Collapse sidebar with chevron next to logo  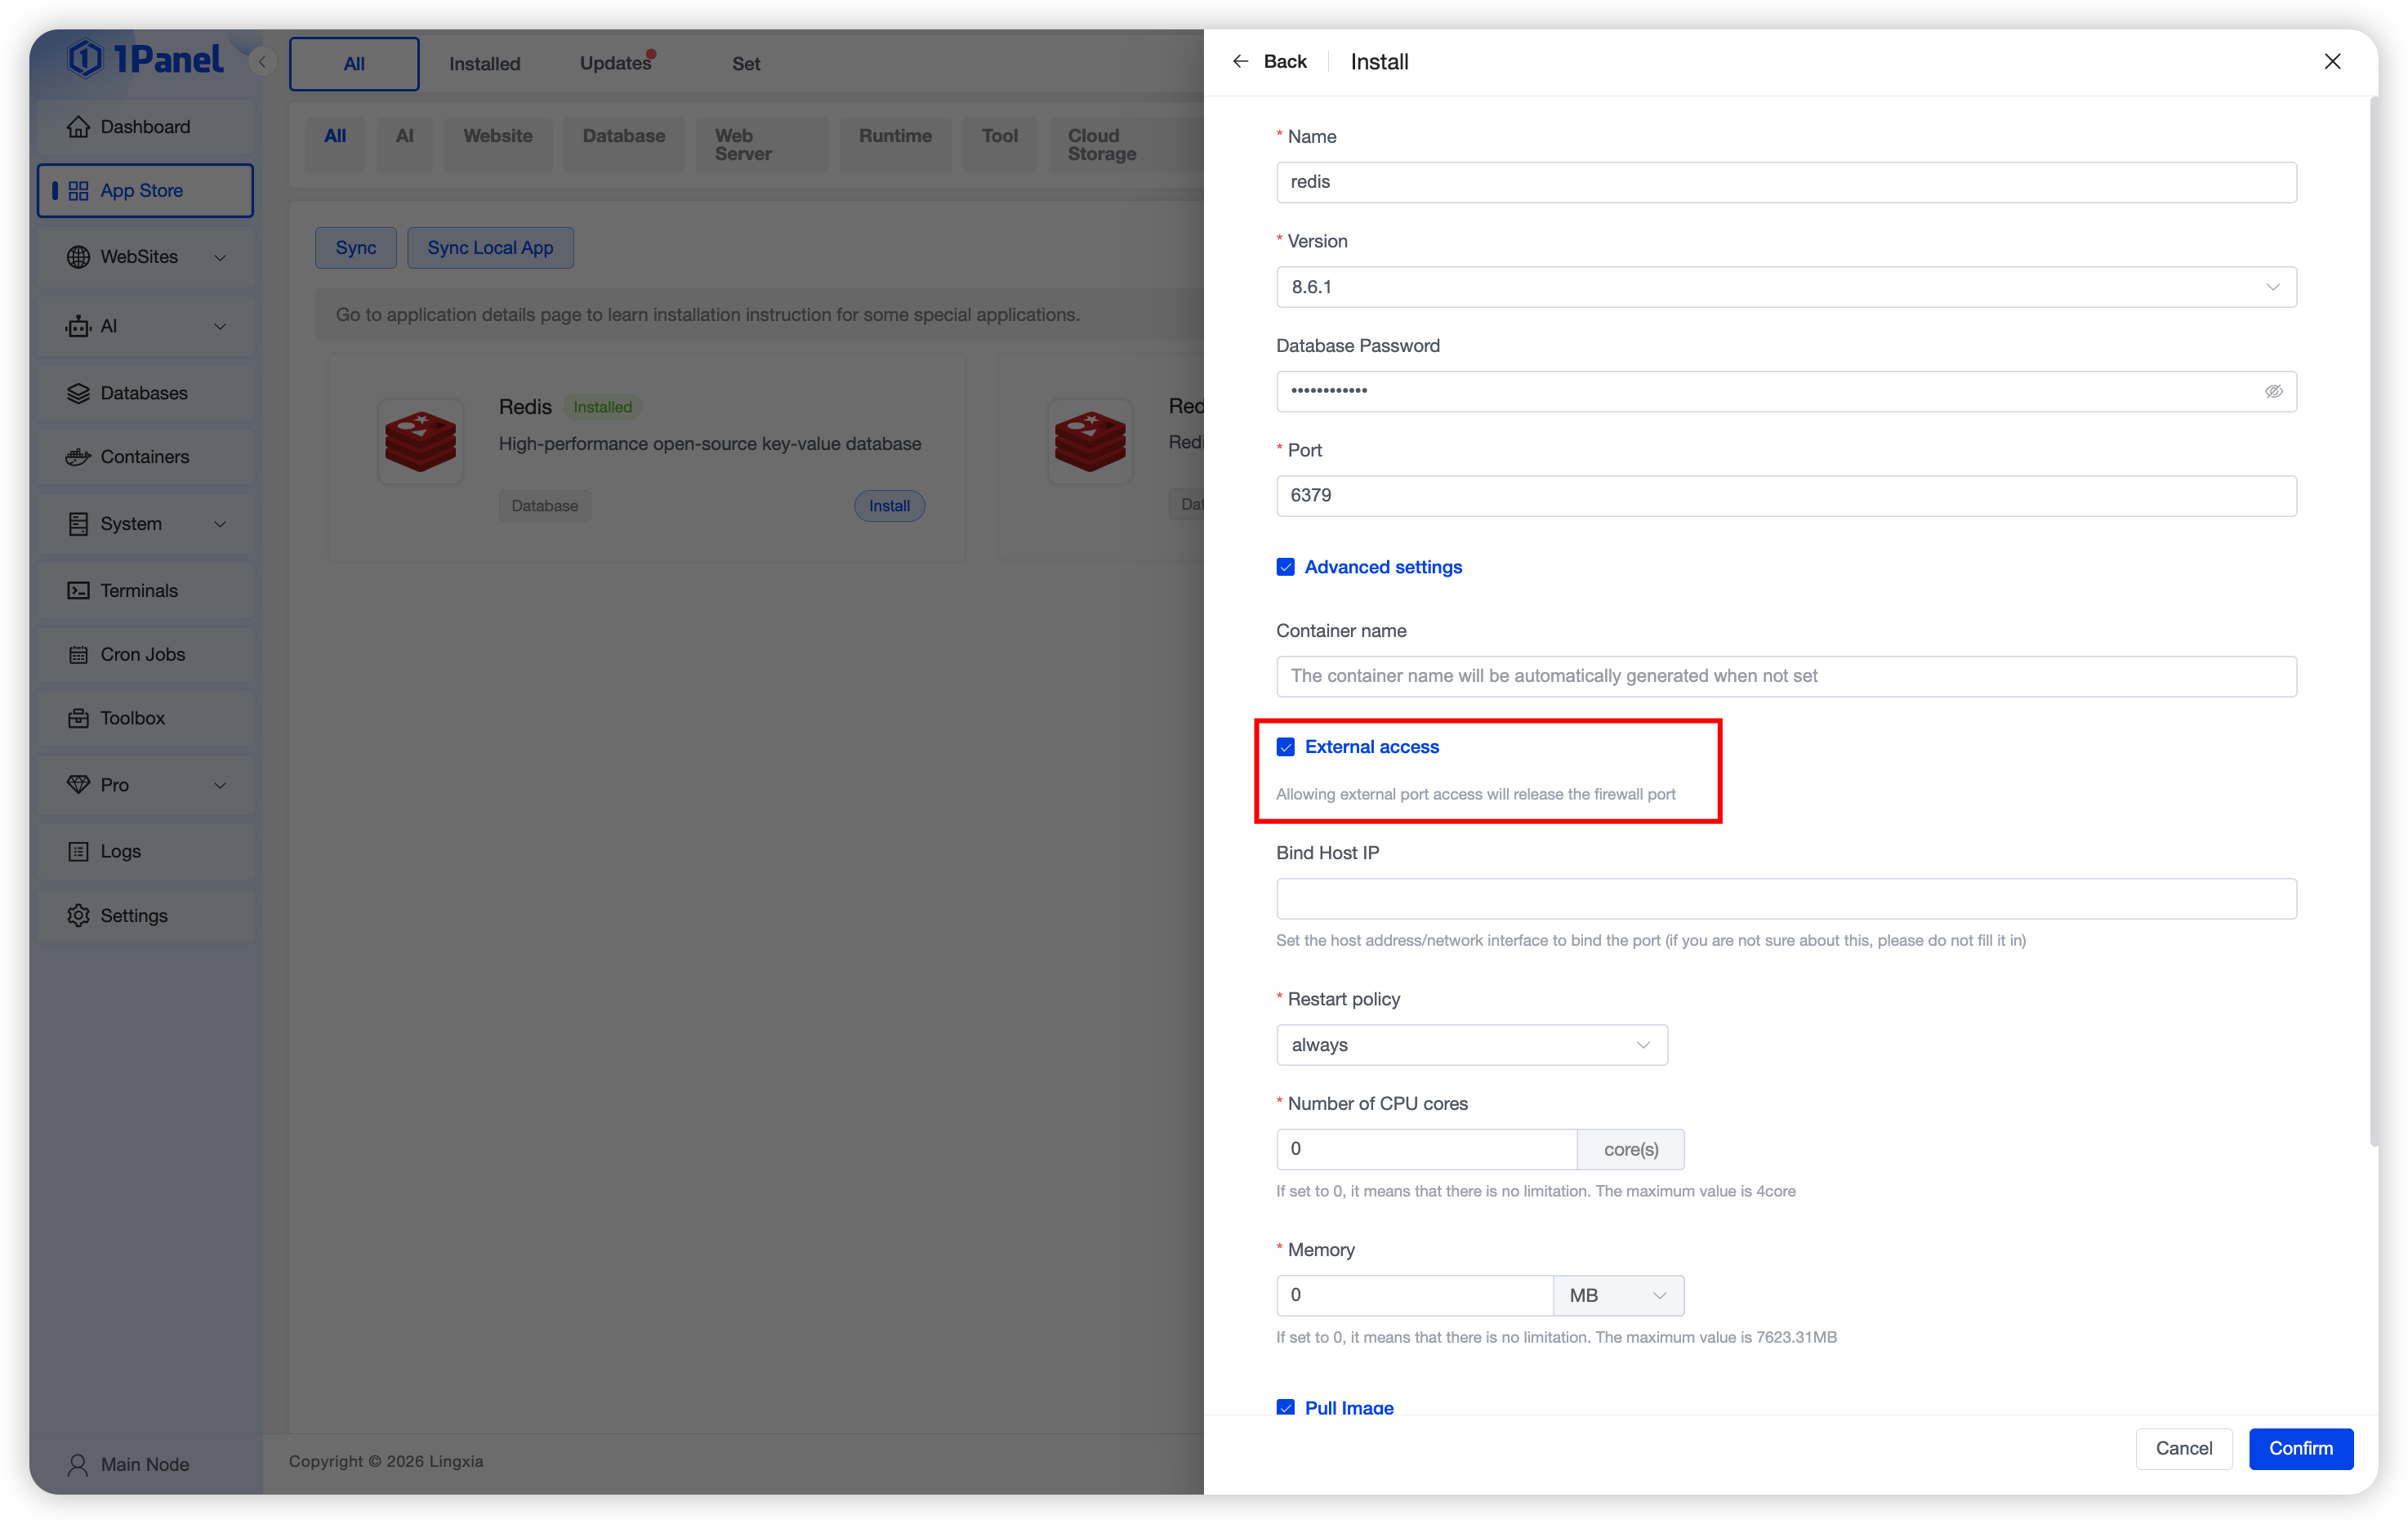click(262, 62)
